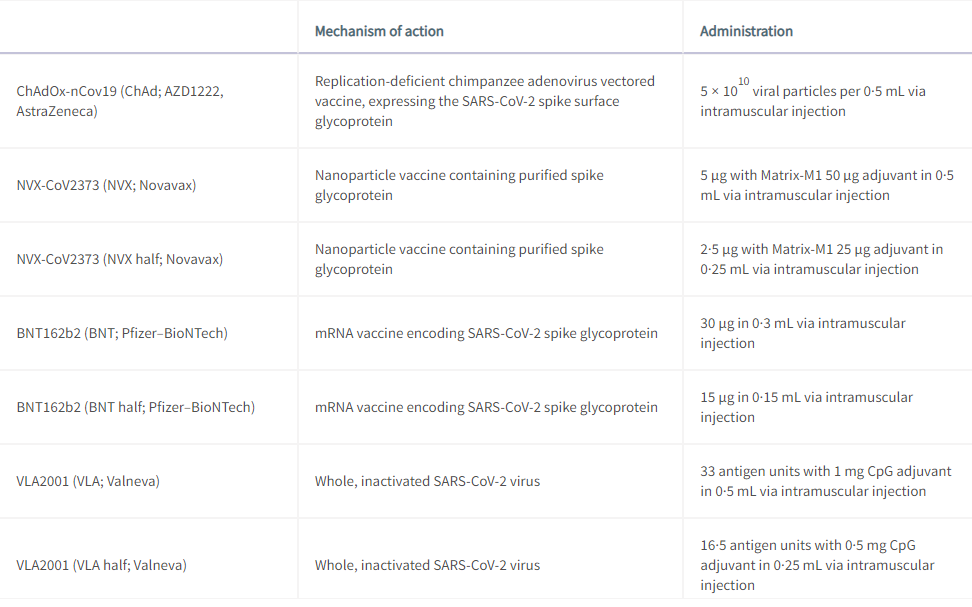Screen dimensions: 972x607
Task: Select the ChAdOx-nCov19 AstraZeneca vaccine name cell
Action: [x=120, y=101]
